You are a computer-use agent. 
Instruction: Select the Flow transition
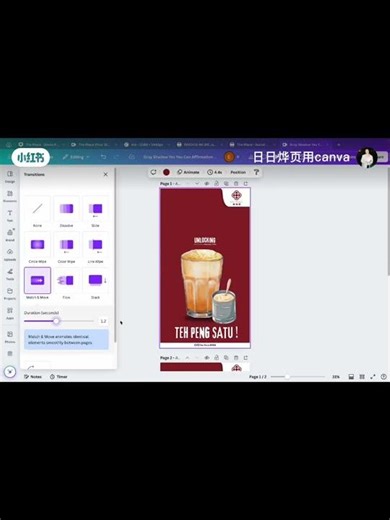coord(66,283)
